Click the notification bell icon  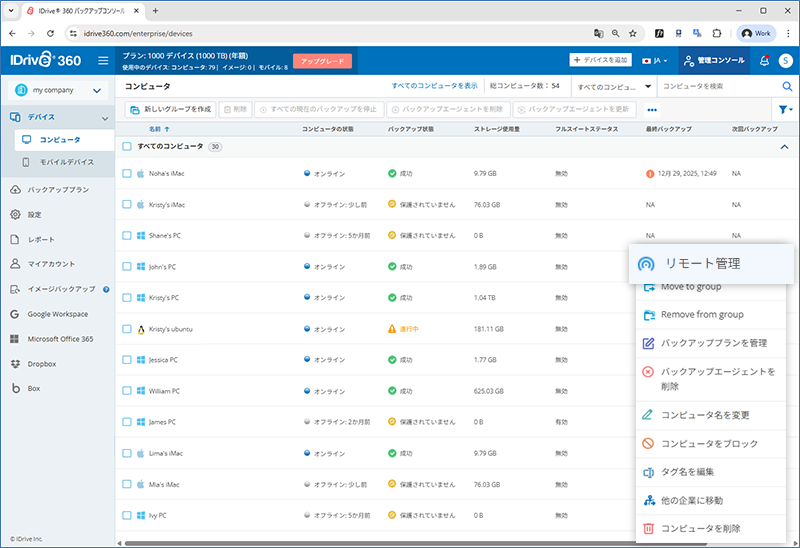point(765,61)
